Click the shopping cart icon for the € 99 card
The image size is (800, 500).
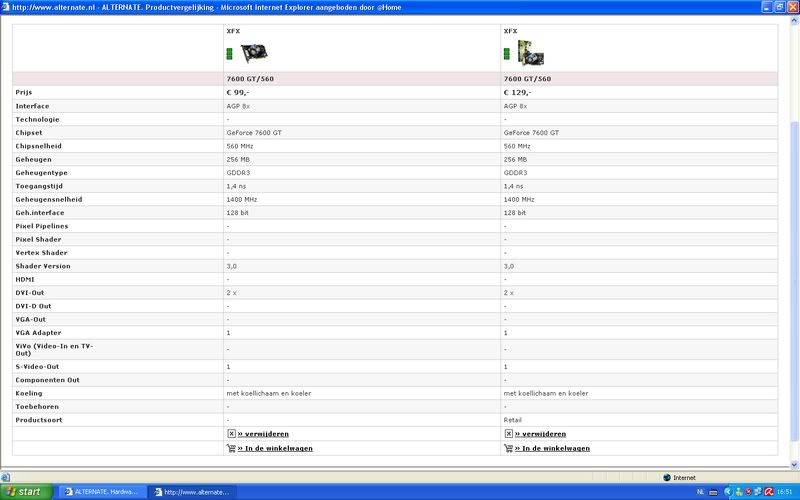click(x=231, y=448)
